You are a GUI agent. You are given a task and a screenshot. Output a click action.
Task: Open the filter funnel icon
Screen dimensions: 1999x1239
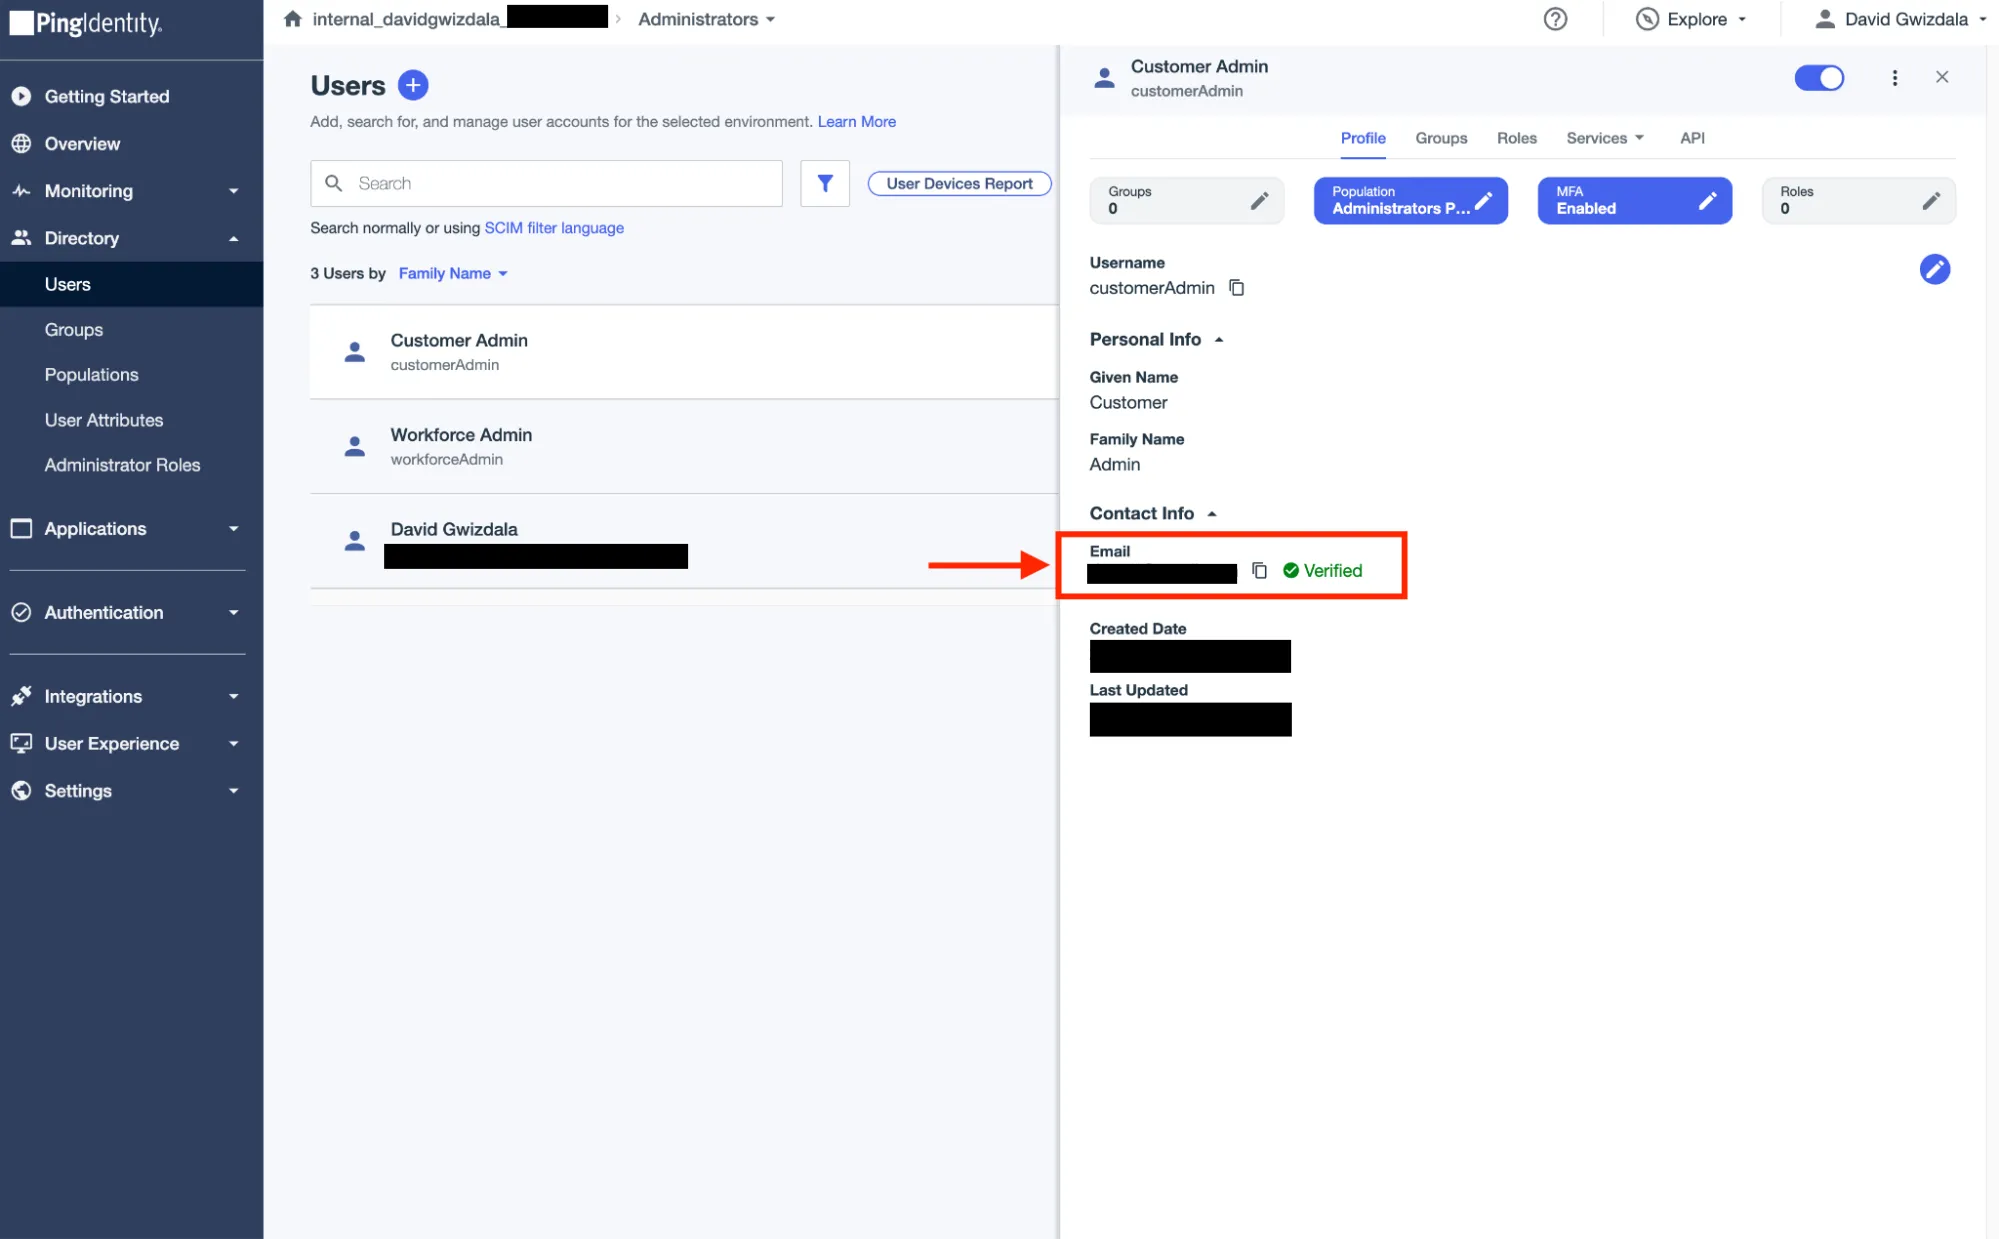point(825,183)
